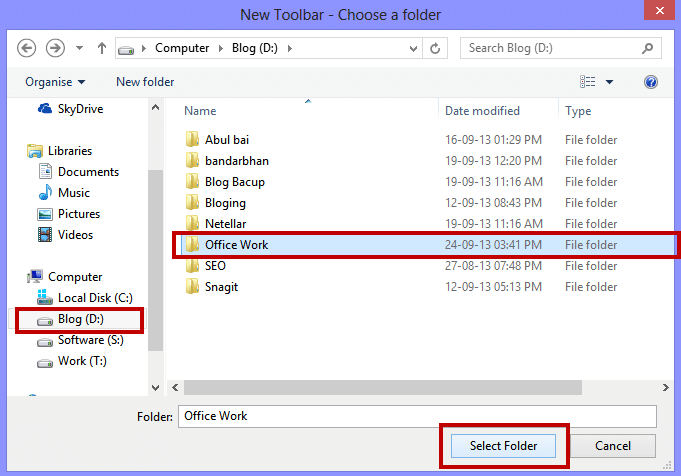Open the Organise dropdown menu

(55, 82)
